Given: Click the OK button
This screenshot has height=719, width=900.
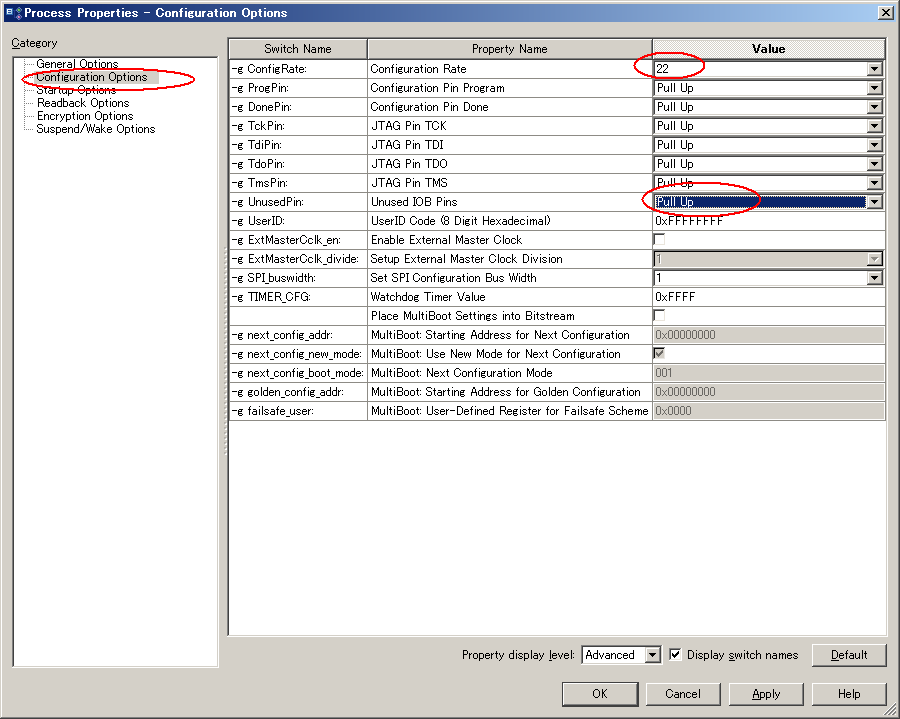Looking at the screenshot, I should pos(599,694).
